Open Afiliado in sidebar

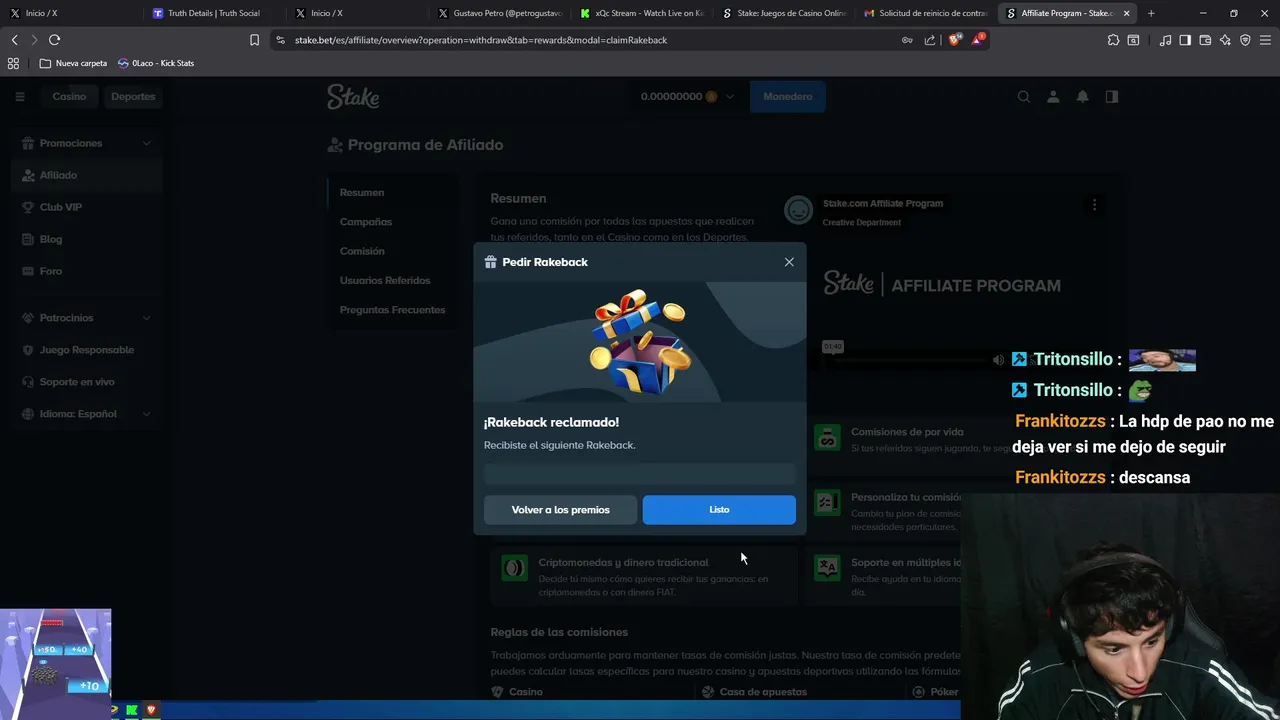(x=87, y=175)
